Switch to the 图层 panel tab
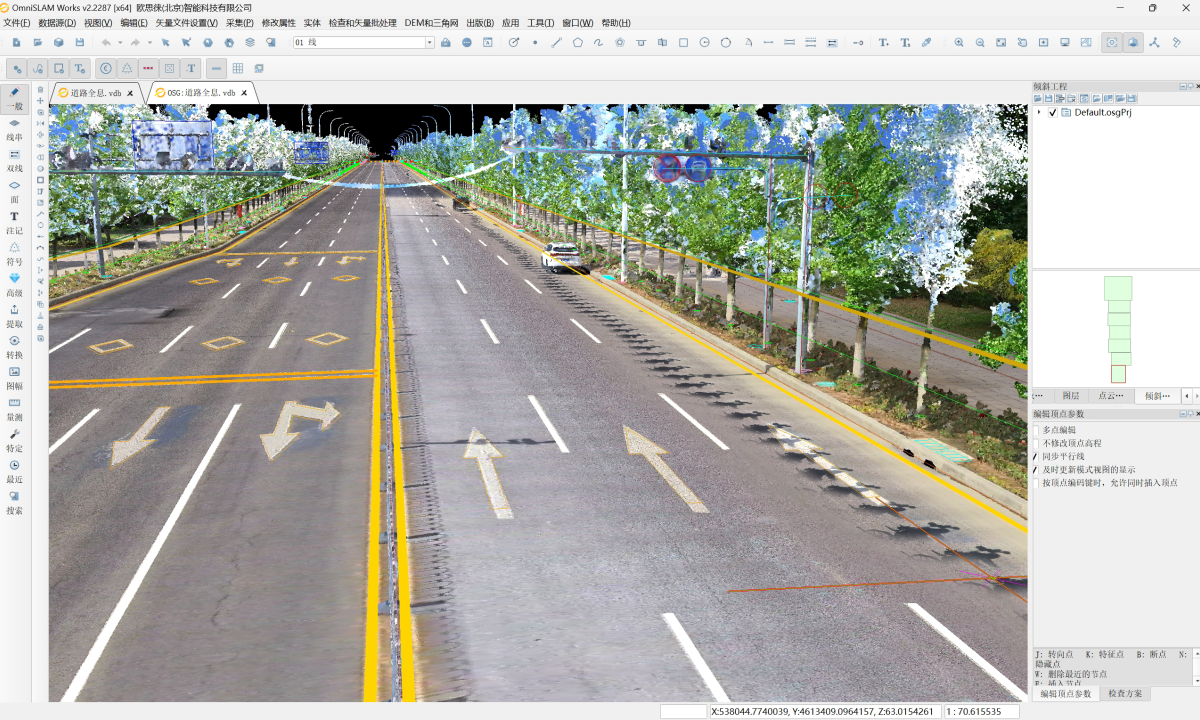 (1070, 396)
